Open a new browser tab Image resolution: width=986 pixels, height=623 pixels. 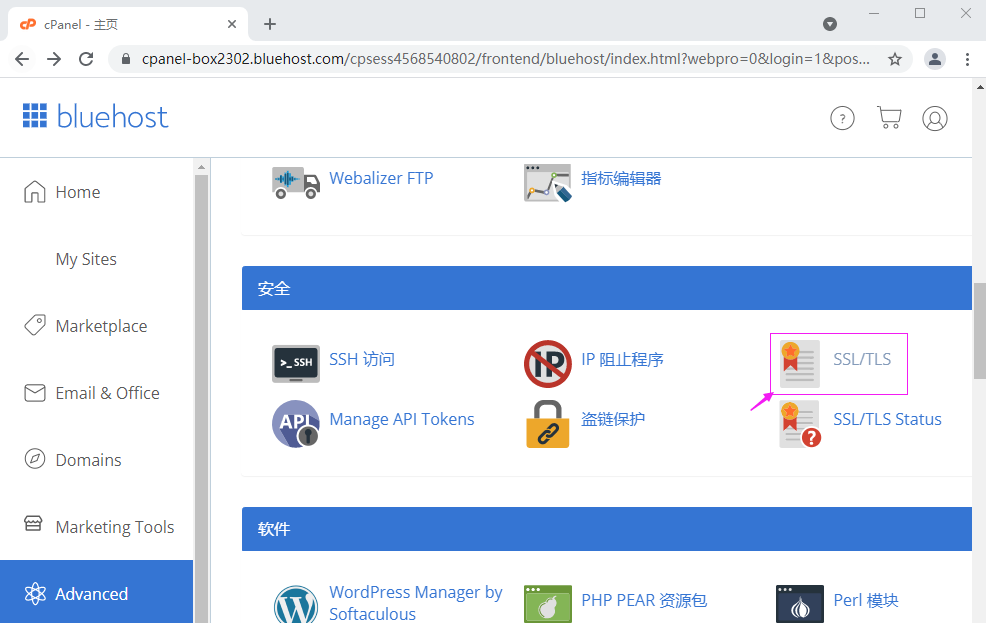[x=270, y=24]
